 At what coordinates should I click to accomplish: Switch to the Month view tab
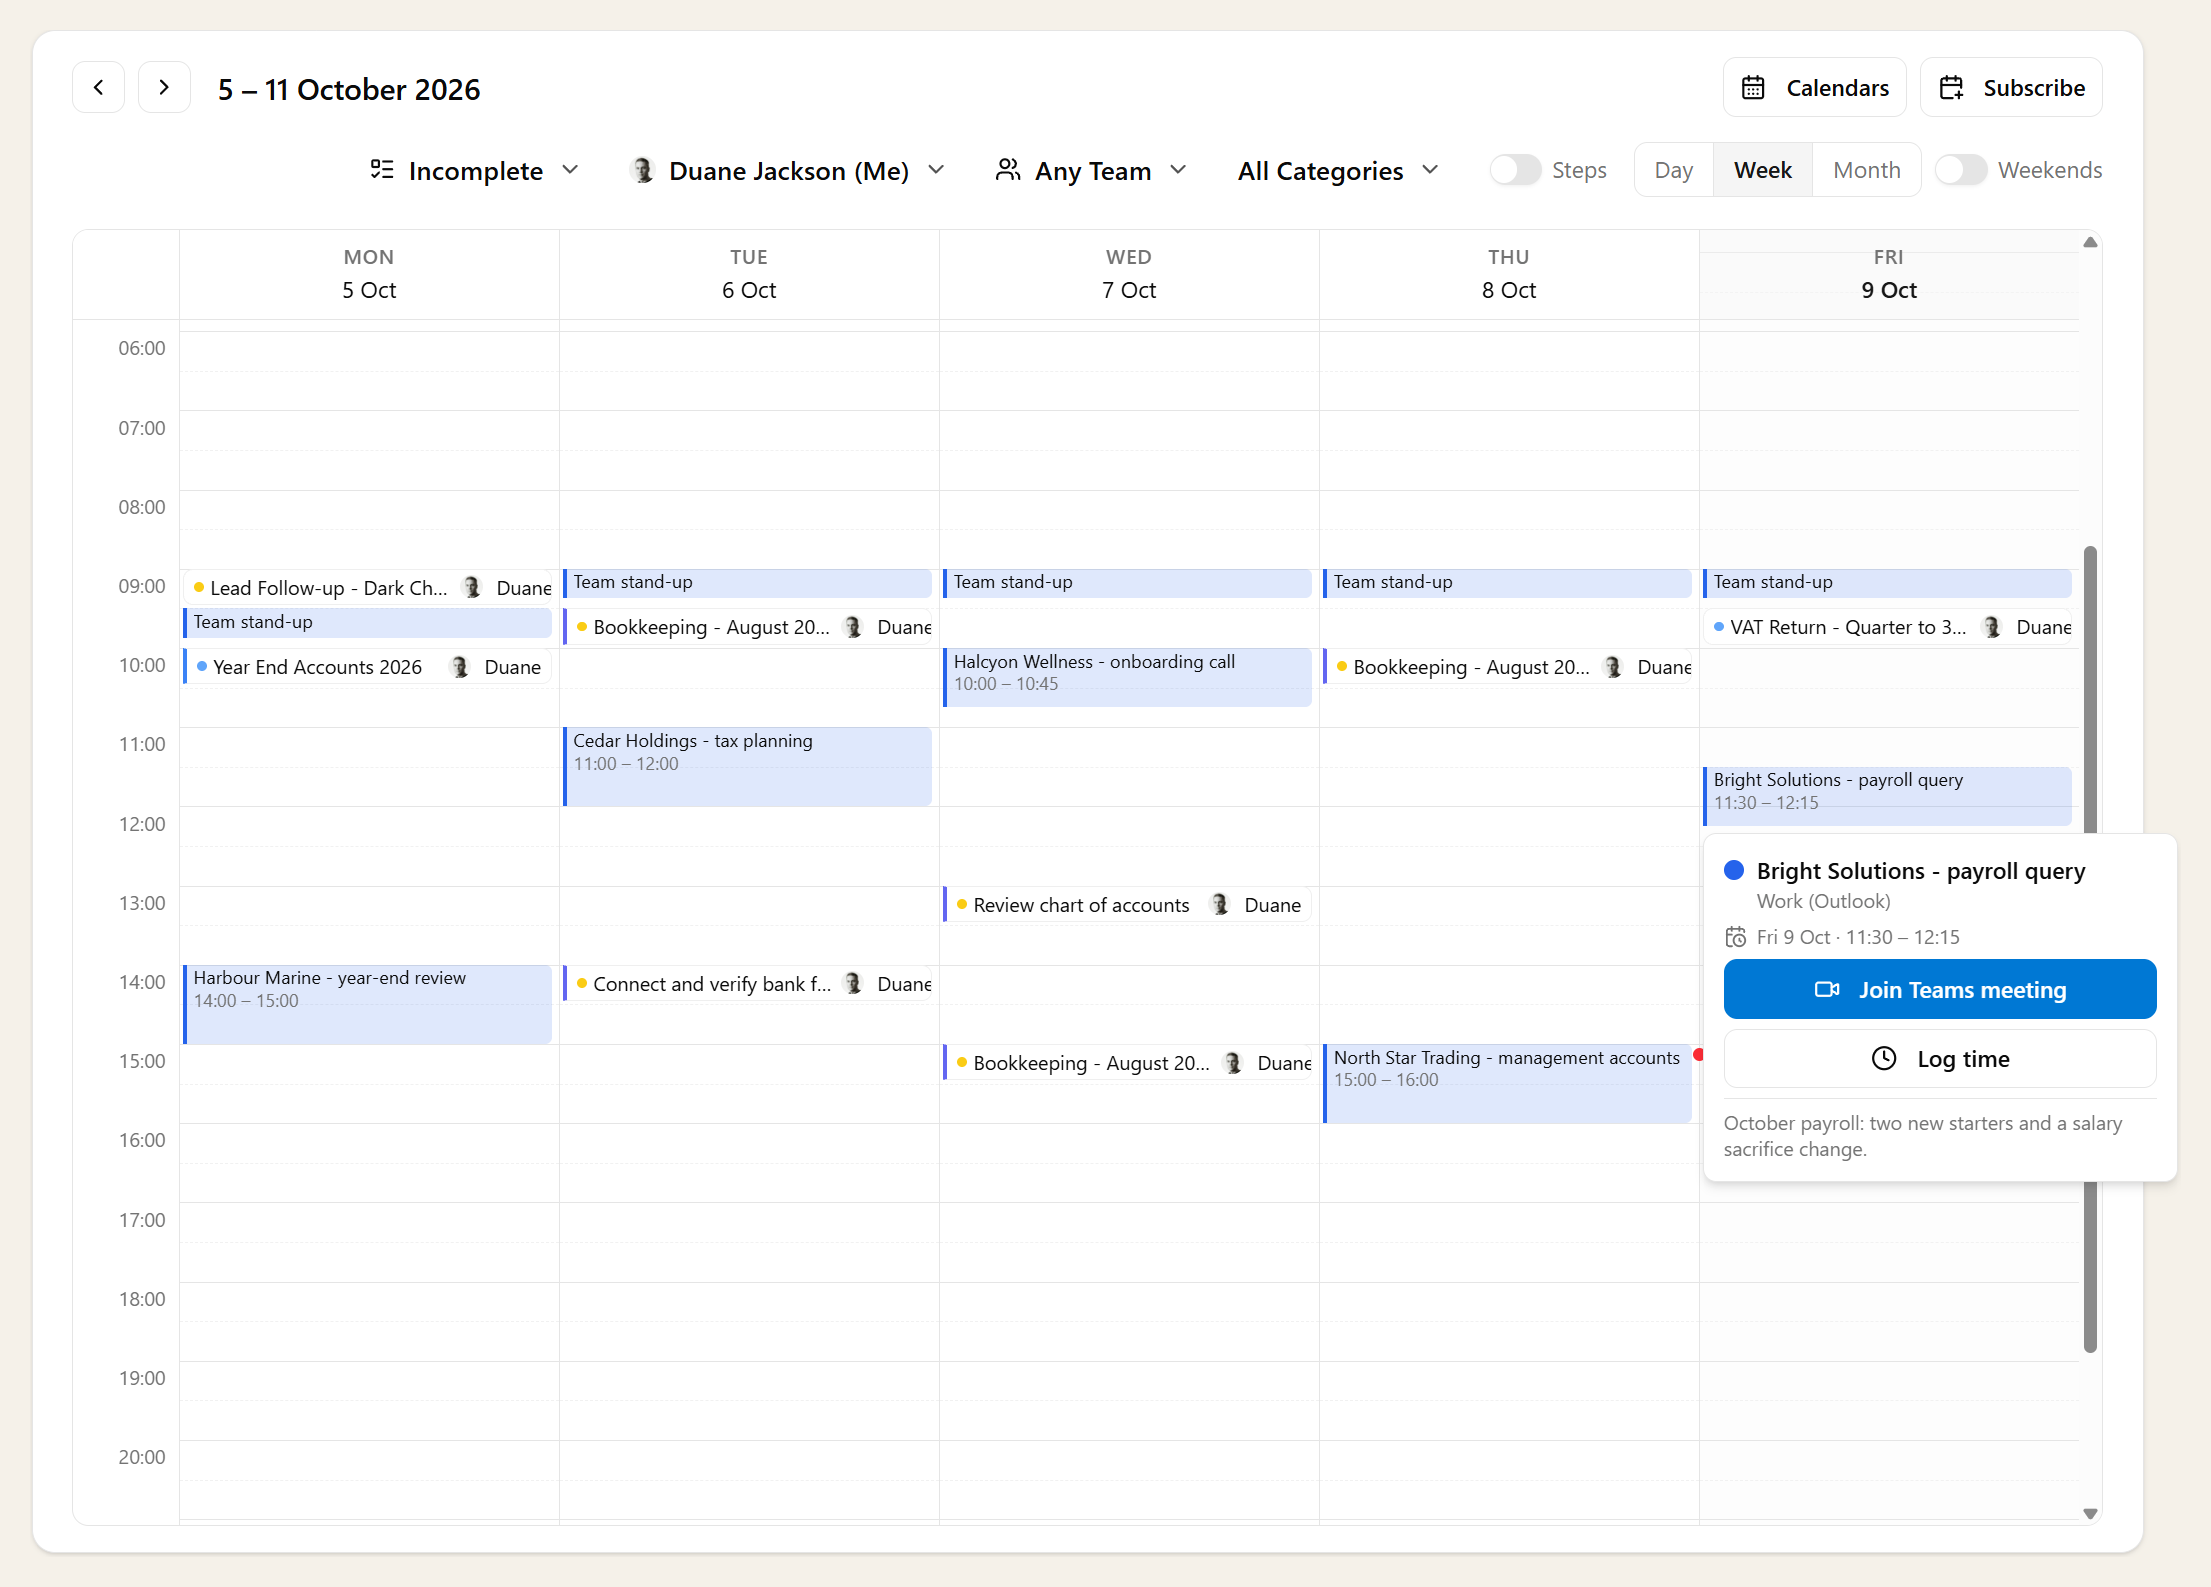click(1867, 170)
